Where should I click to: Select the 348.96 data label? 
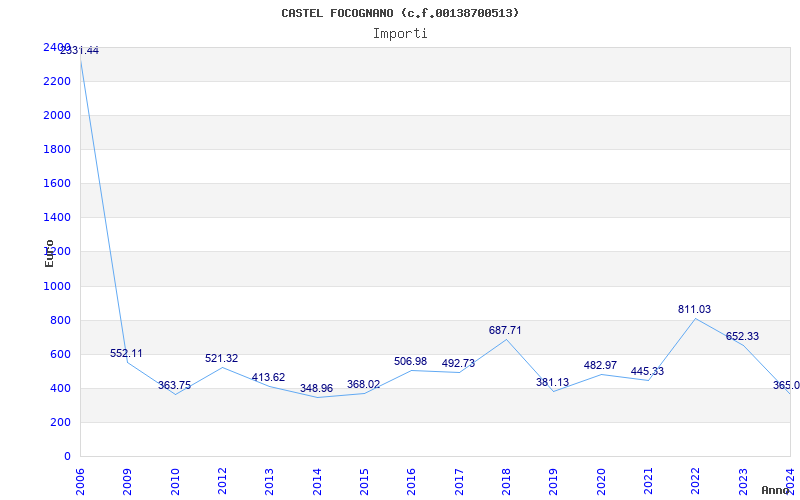pyautogui.click(x=316, y=388)
